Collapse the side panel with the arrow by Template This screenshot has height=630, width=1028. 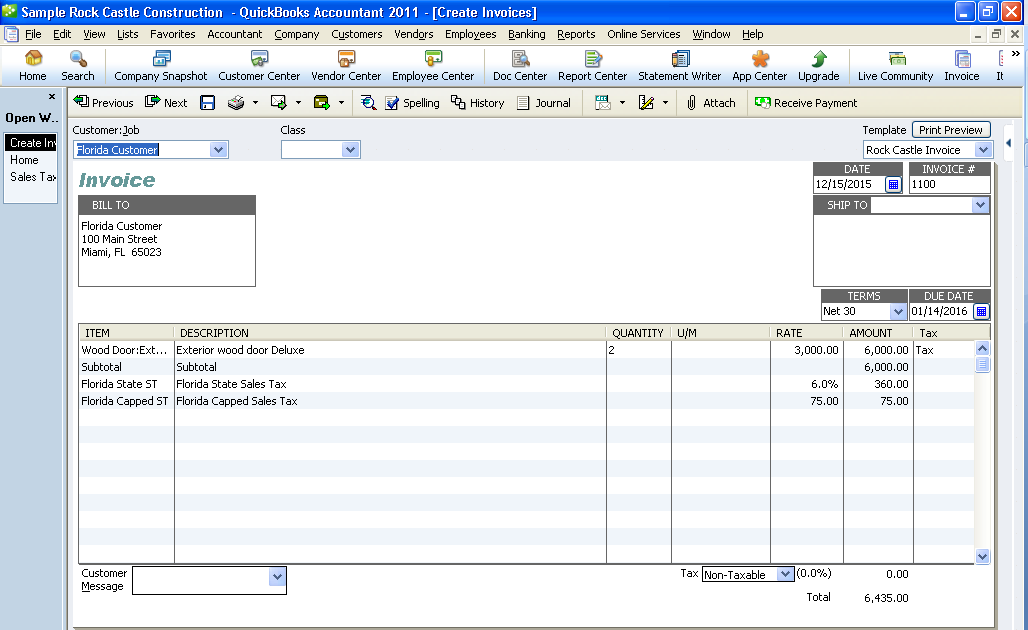point(1008,143)
